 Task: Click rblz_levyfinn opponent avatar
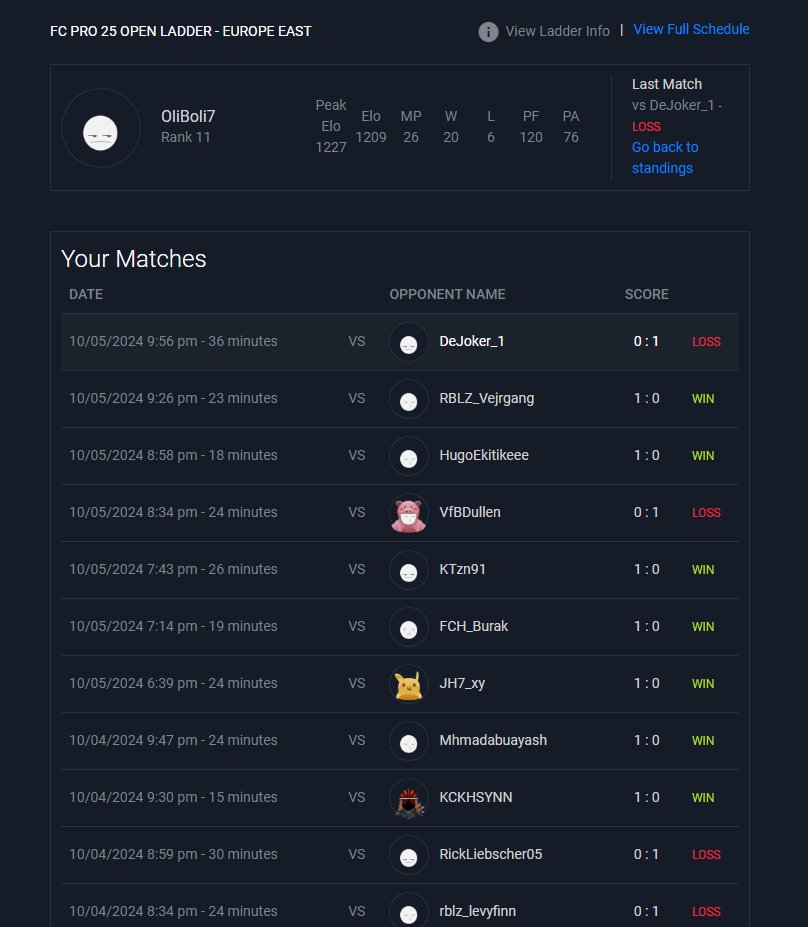tap(408, 911)
